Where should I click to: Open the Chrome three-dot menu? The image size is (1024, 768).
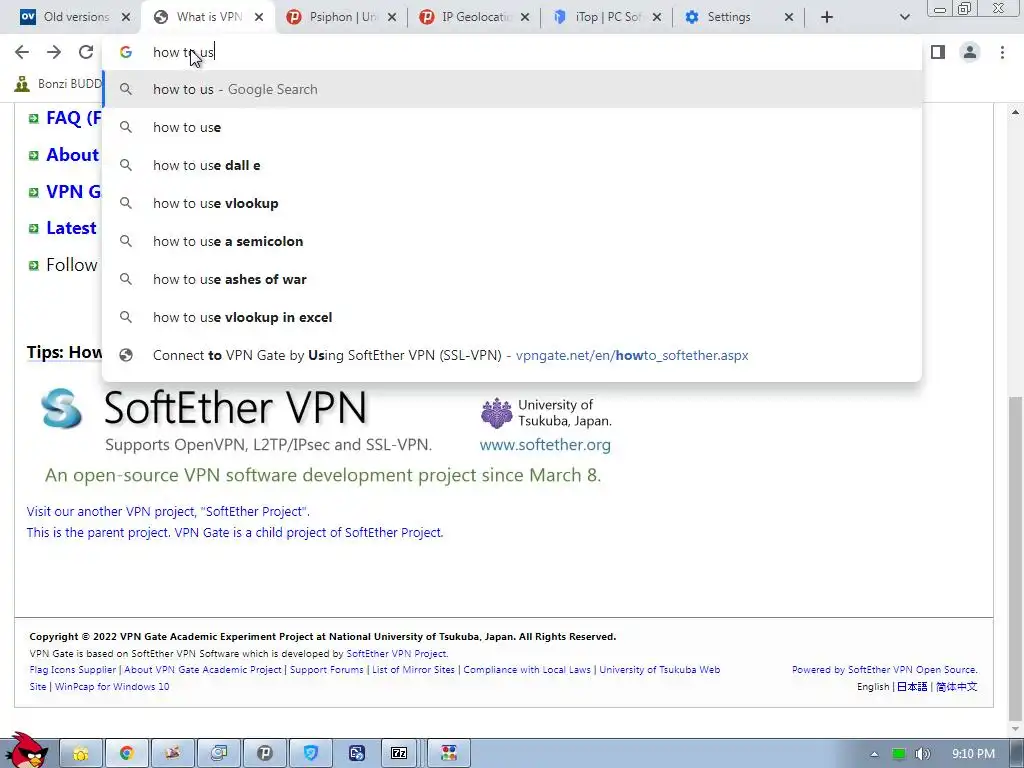coord(1002,52)
